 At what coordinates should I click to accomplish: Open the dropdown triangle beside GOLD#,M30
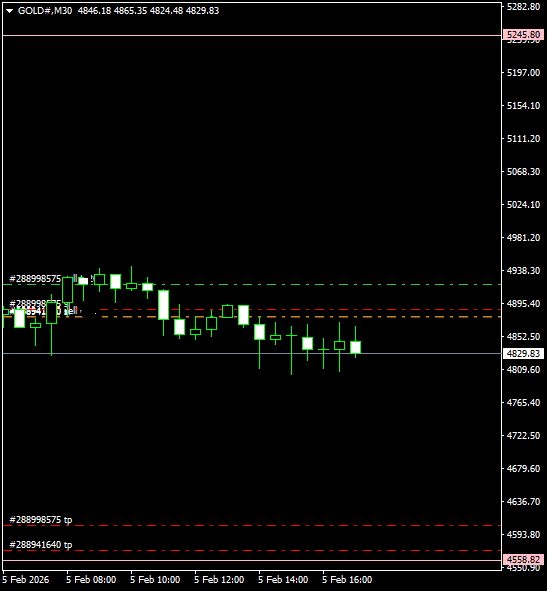click(10, 11)
